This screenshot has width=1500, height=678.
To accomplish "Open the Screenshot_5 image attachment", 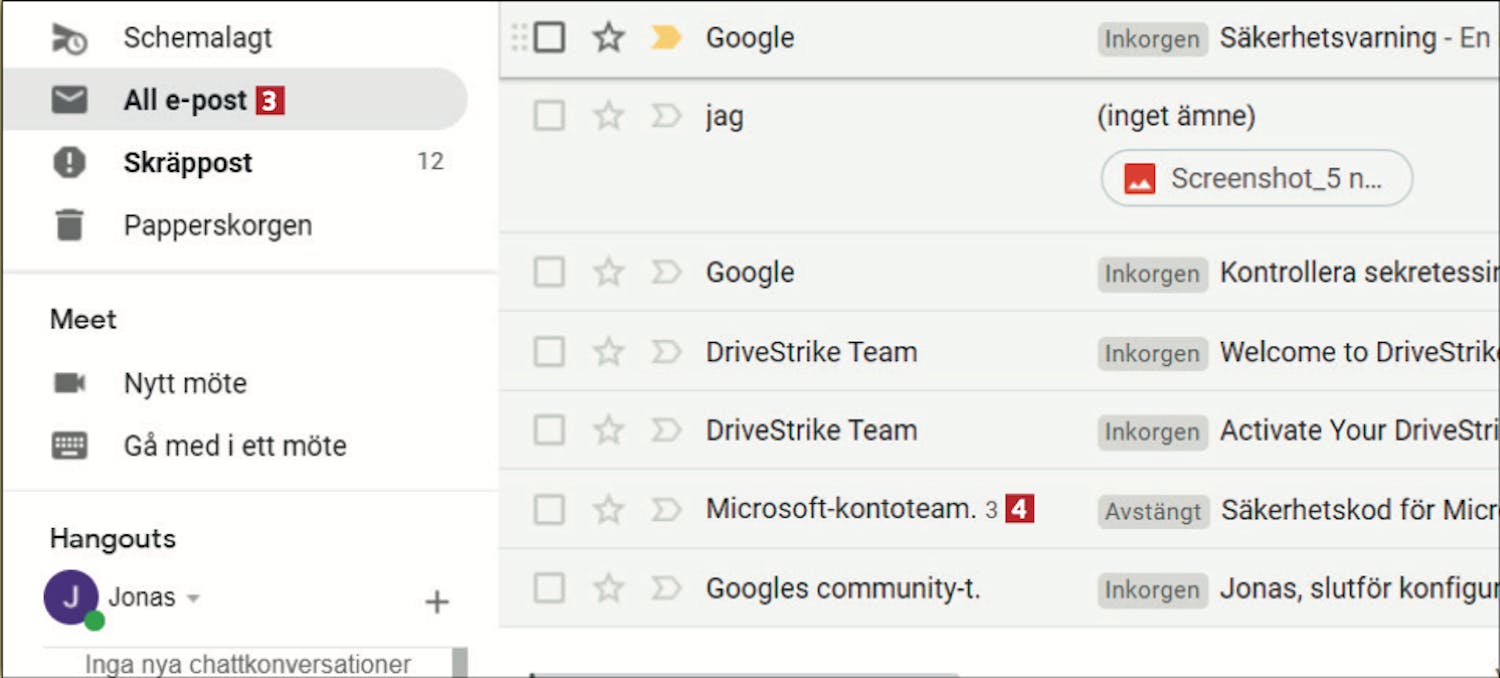I will point(1257,178).
